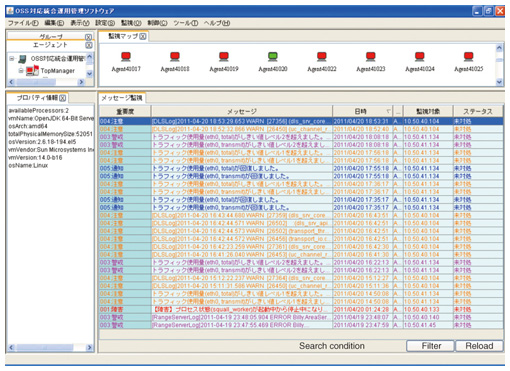
Task: Click agent tree horizontal scrollbar right arrow
Action: point(81,82)
